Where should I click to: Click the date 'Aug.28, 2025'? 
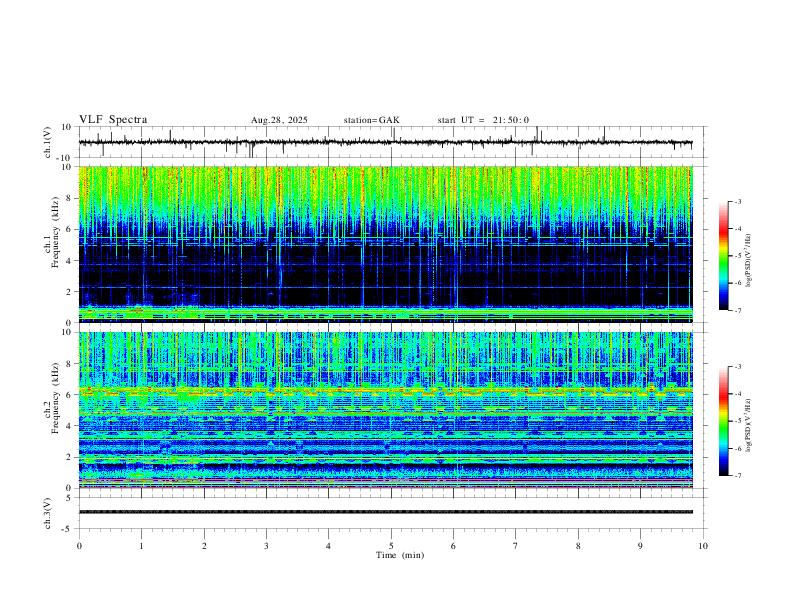(x=279, y=120)
